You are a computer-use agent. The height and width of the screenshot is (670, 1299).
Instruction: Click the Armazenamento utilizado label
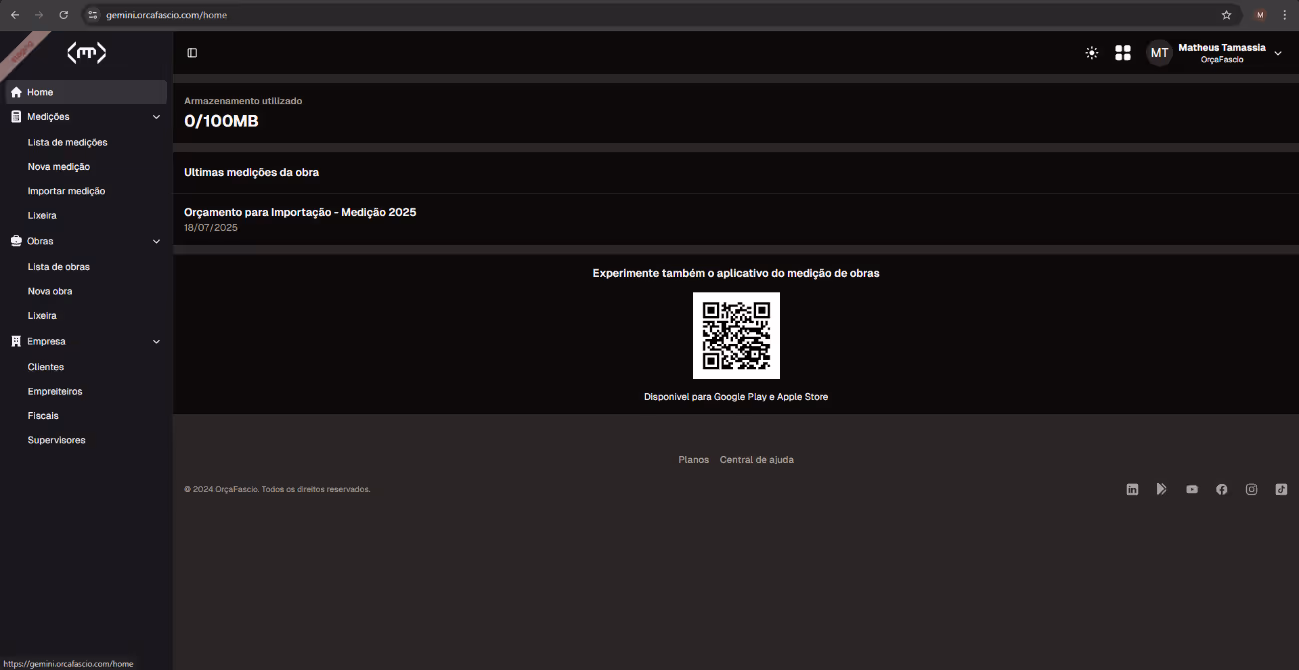[243, 101]
